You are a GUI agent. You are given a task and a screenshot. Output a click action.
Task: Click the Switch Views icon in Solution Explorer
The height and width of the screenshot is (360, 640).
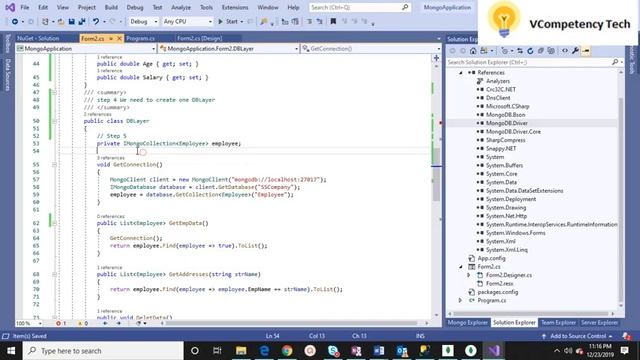[484, 51]
